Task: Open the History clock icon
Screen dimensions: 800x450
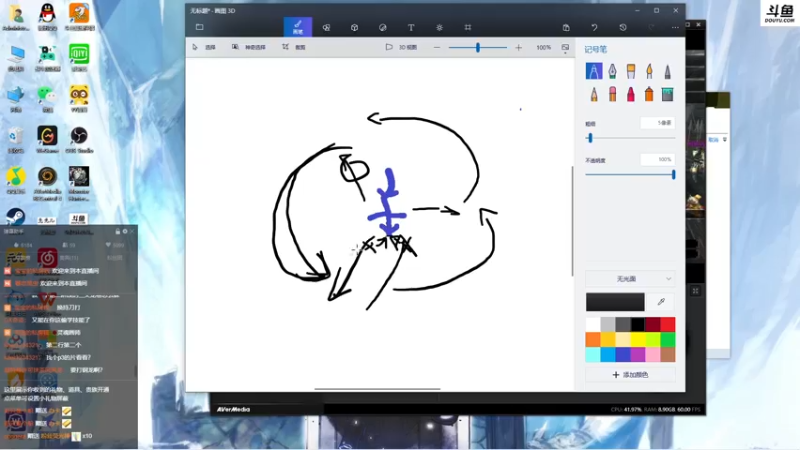Action: [x=623, y=28]
